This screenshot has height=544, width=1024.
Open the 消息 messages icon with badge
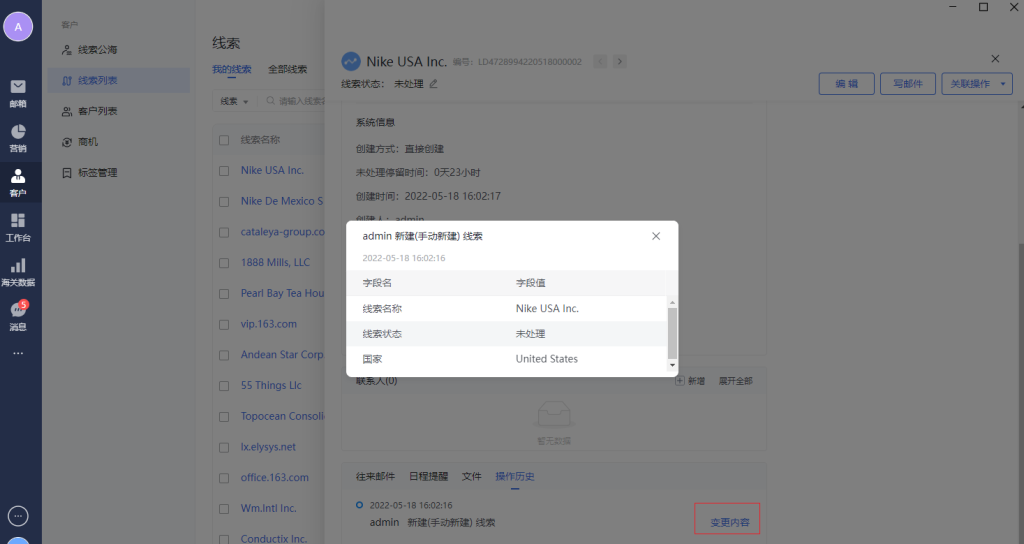click(x=18, y=311)
